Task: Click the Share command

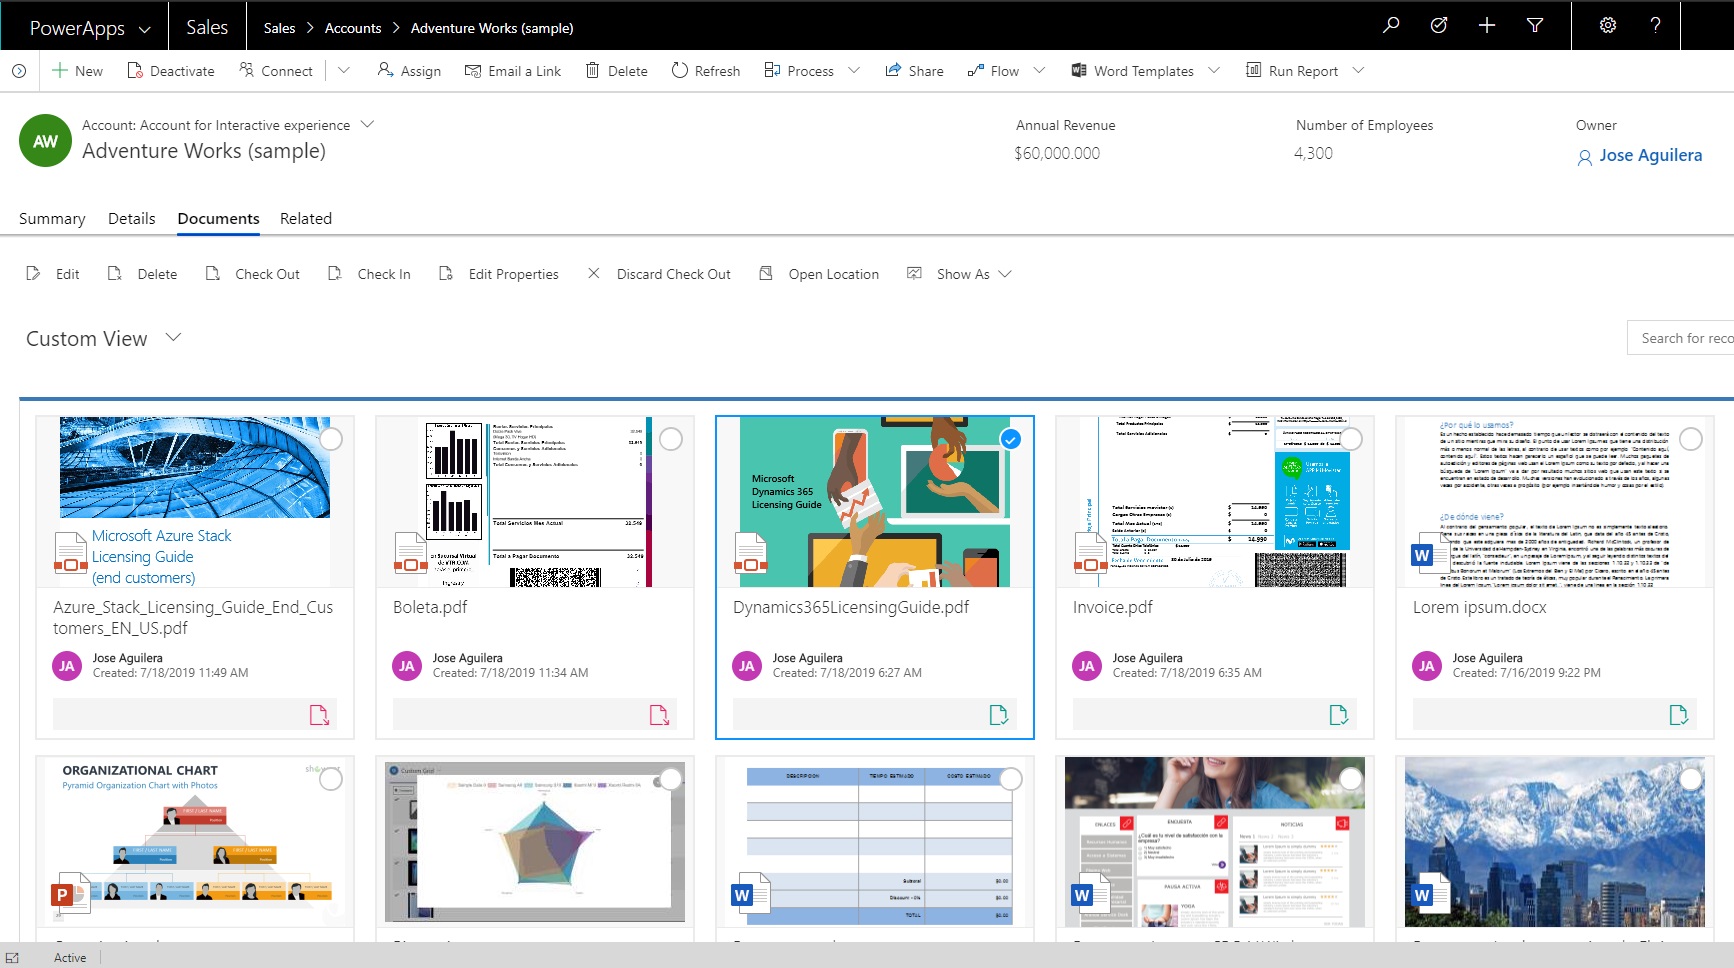Action: pos(914,71)
